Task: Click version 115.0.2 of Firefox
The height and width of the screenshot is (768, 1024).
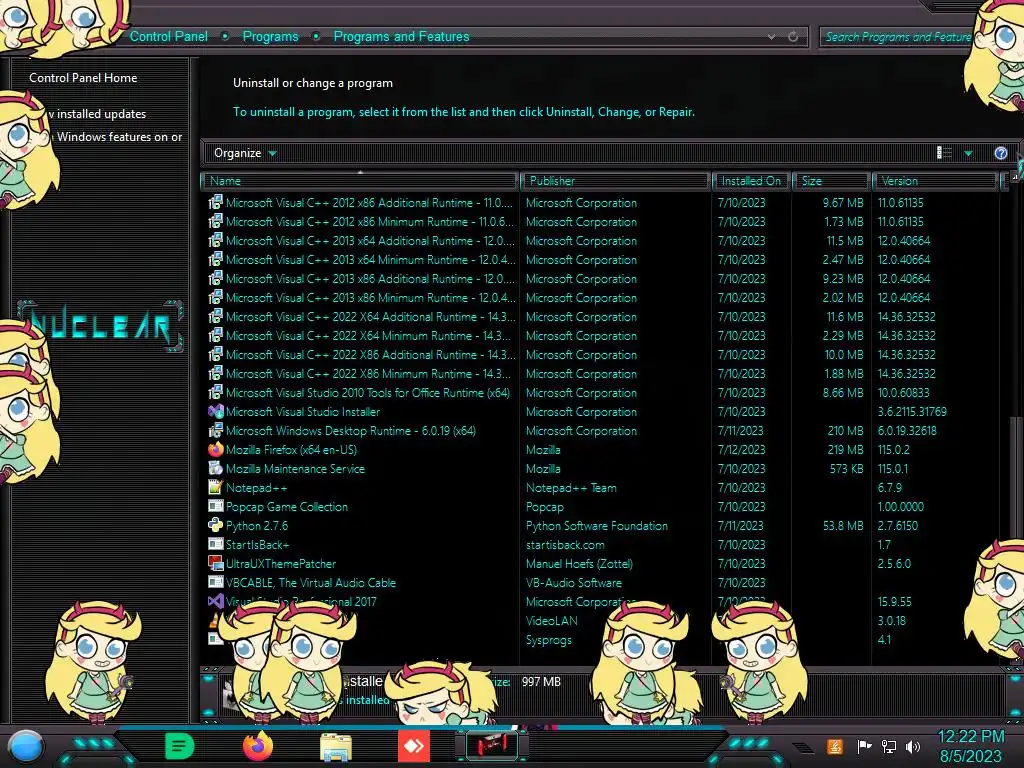Action: pos(894,449)
